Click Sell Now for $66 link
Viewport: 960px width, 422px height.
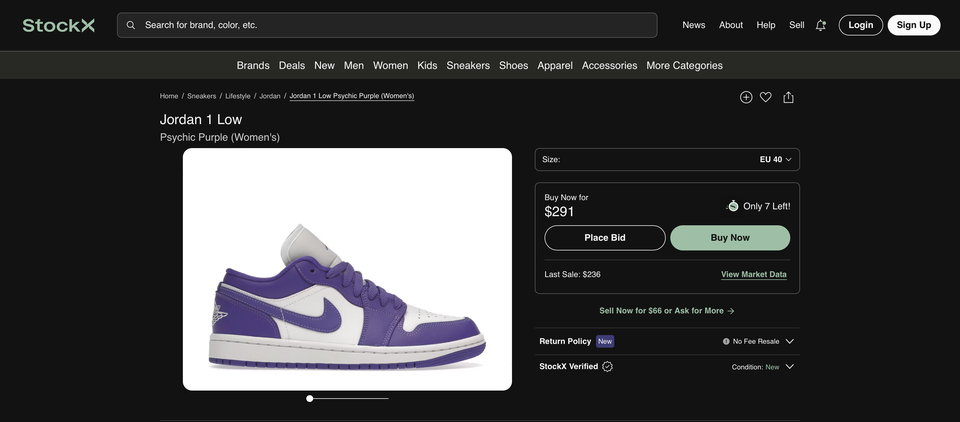click(667, 311)
